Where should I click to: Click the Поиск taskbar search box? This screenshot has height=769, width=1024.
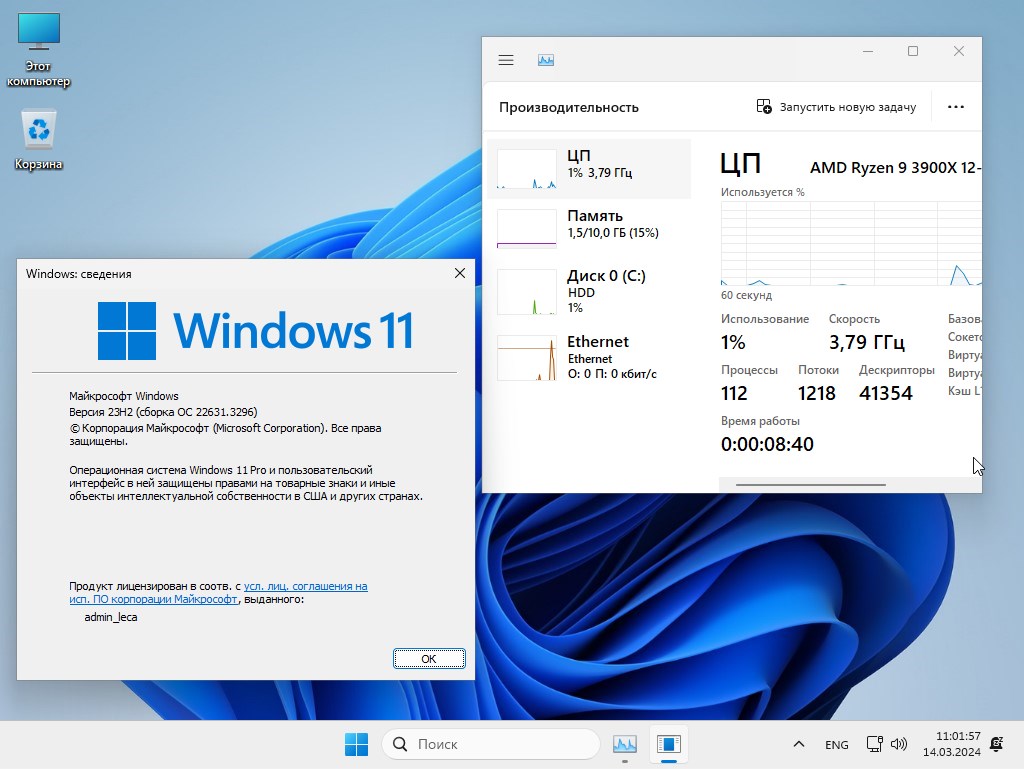pyautogui.click(x=490, y=744)
